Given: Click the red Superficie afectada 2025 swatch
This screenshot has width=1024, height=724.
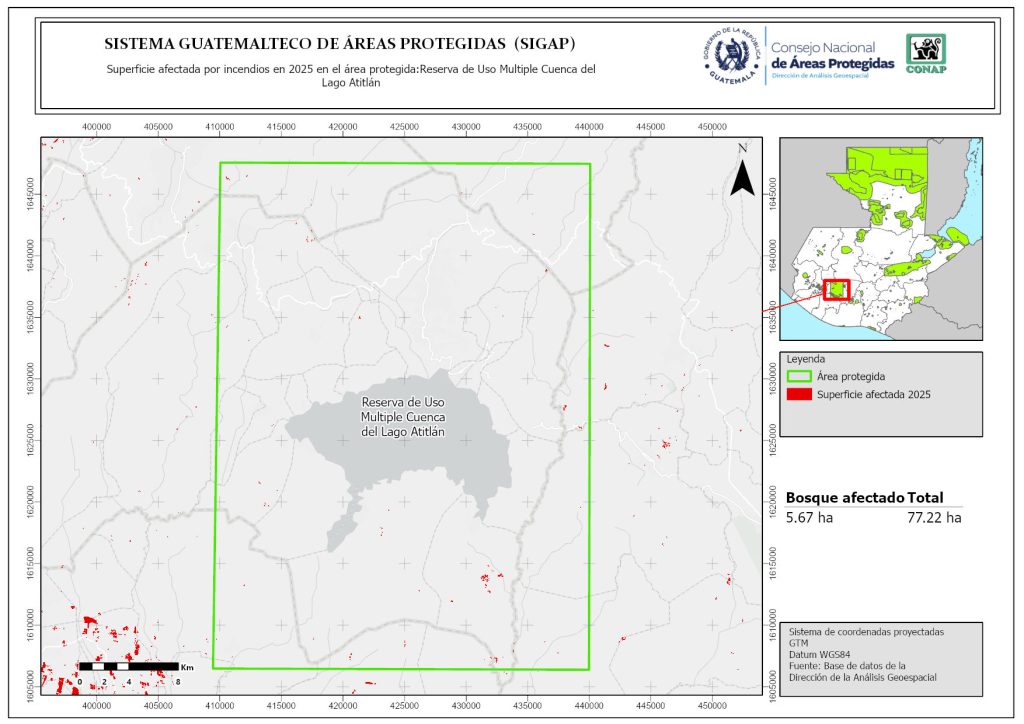Looking at the screenshot, I should 799,395.
